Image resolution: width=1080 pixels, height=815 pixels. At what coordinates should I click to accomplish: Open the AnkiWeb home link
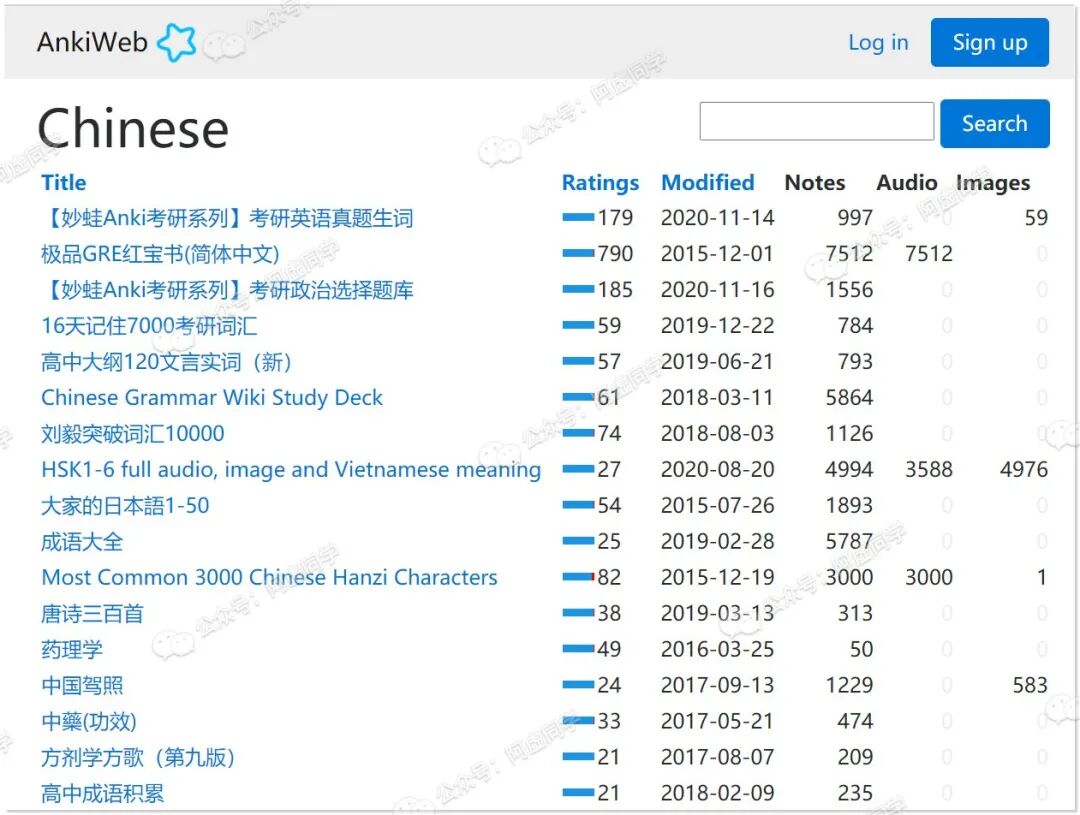pyautogui.click(x=92, y=42)
